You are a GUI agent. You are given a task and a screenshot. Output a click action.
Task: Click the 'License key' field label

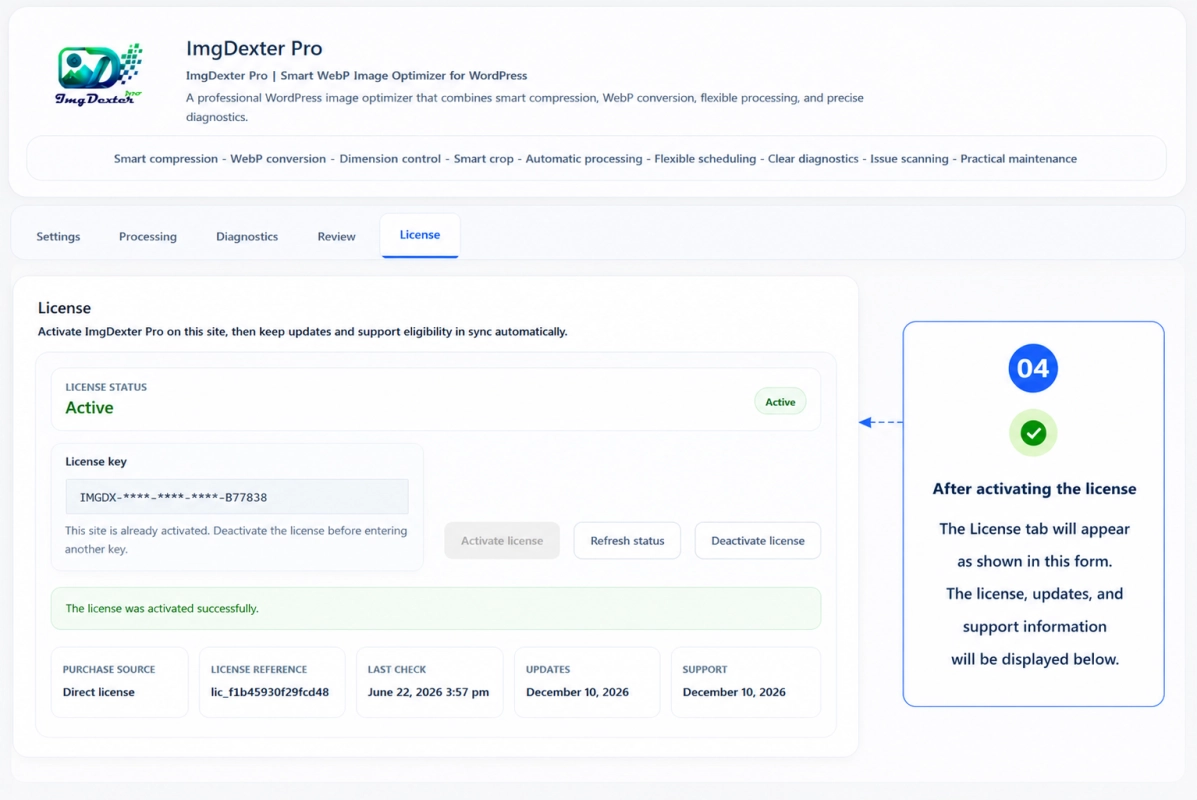coord(96,461)
